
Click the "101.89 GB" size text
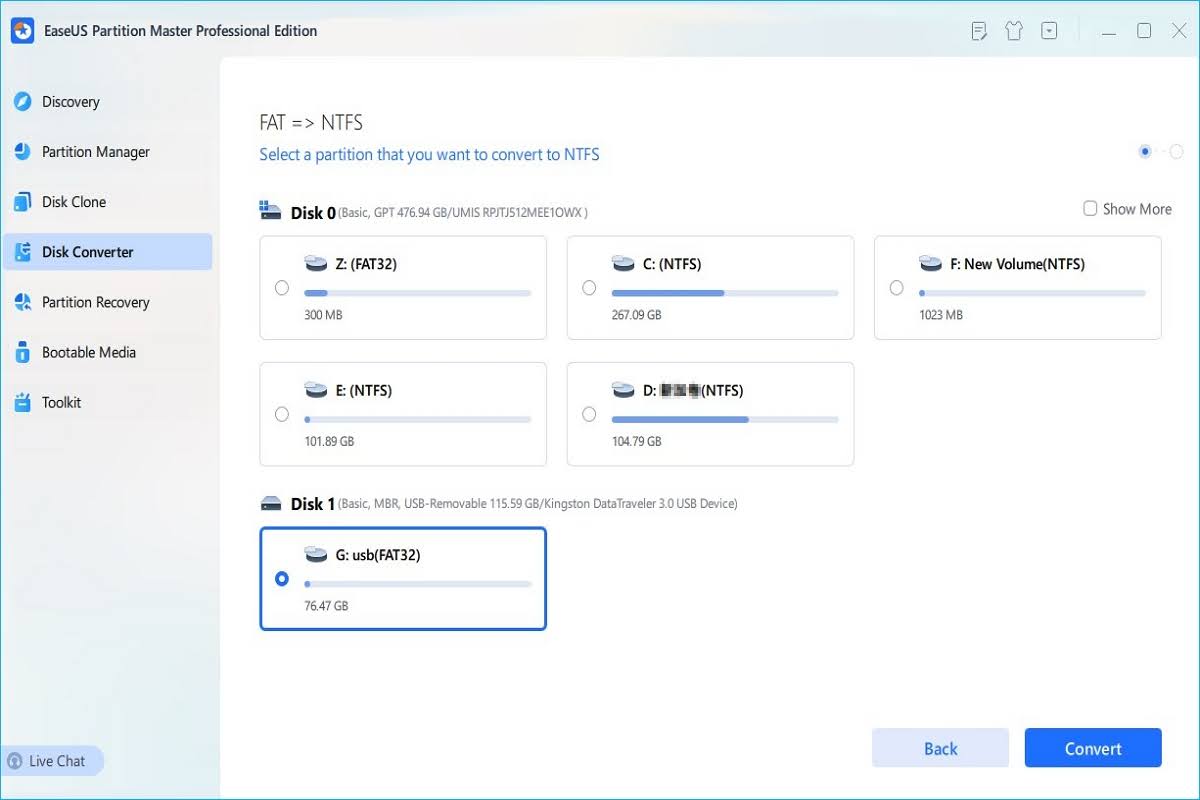329,441
